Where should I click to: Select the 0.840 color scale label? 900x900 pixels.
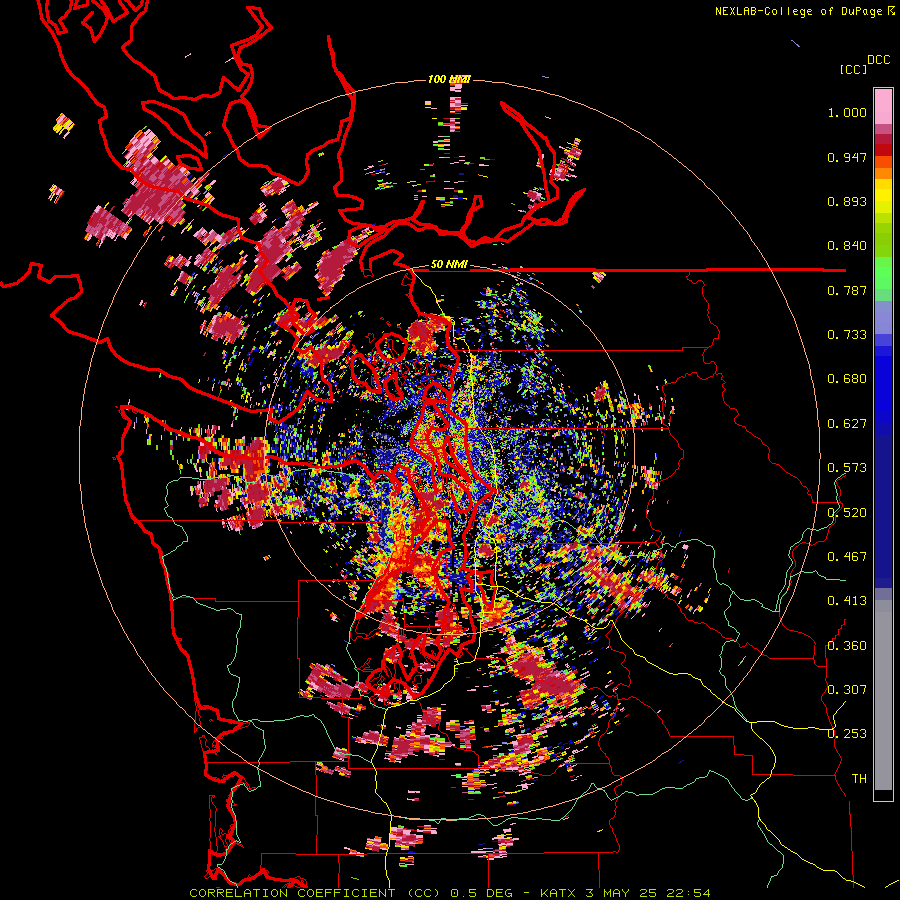847,246
